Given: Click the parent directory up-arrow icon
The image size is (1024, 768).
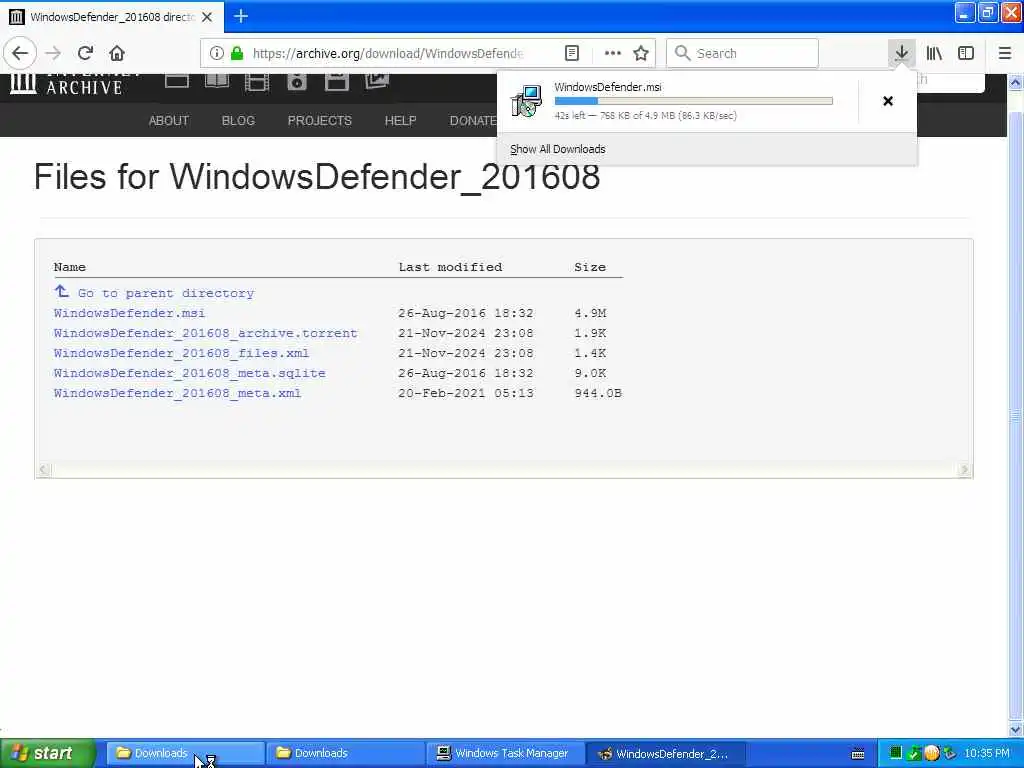Looking at the screenshot, I should (61, 291).
